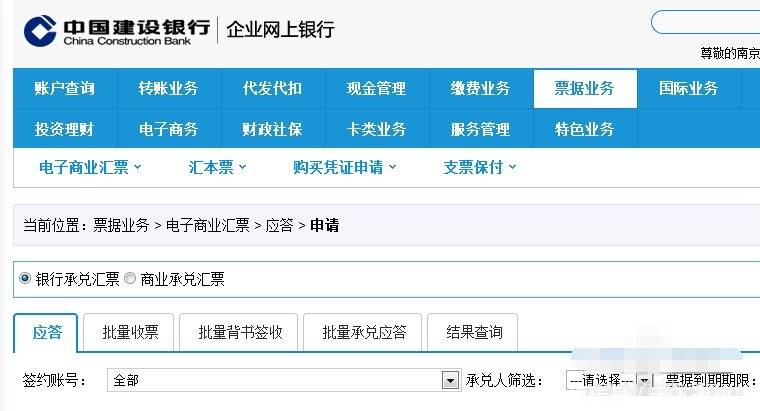Image resolution: width=760 pixels, height=411 pixels.
Task: Open the 转账业务 menu
Action: coord(169,88)
